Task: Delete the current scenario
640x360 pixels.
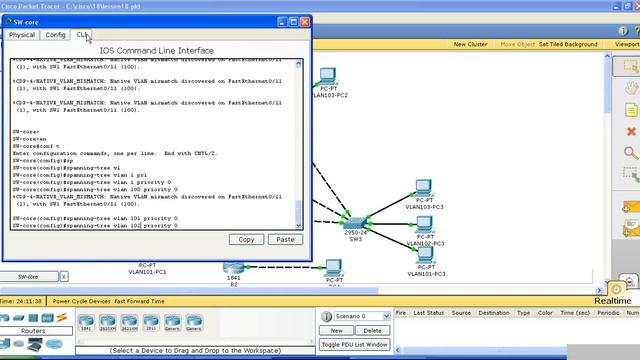Action: [372, 331]
